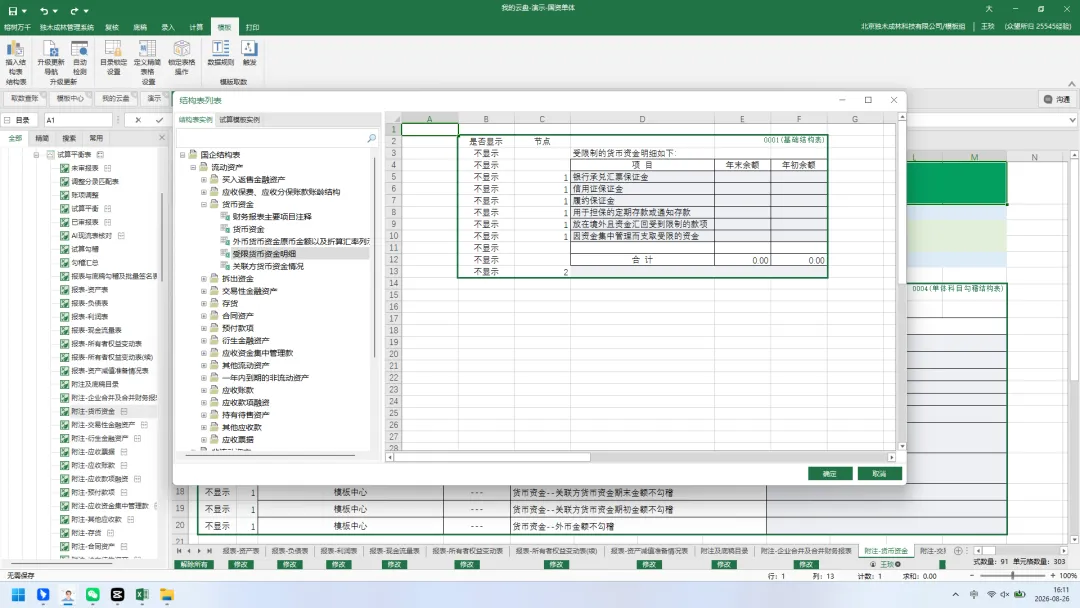Open 升级更新导航 in the ribbon

point(50,57)
